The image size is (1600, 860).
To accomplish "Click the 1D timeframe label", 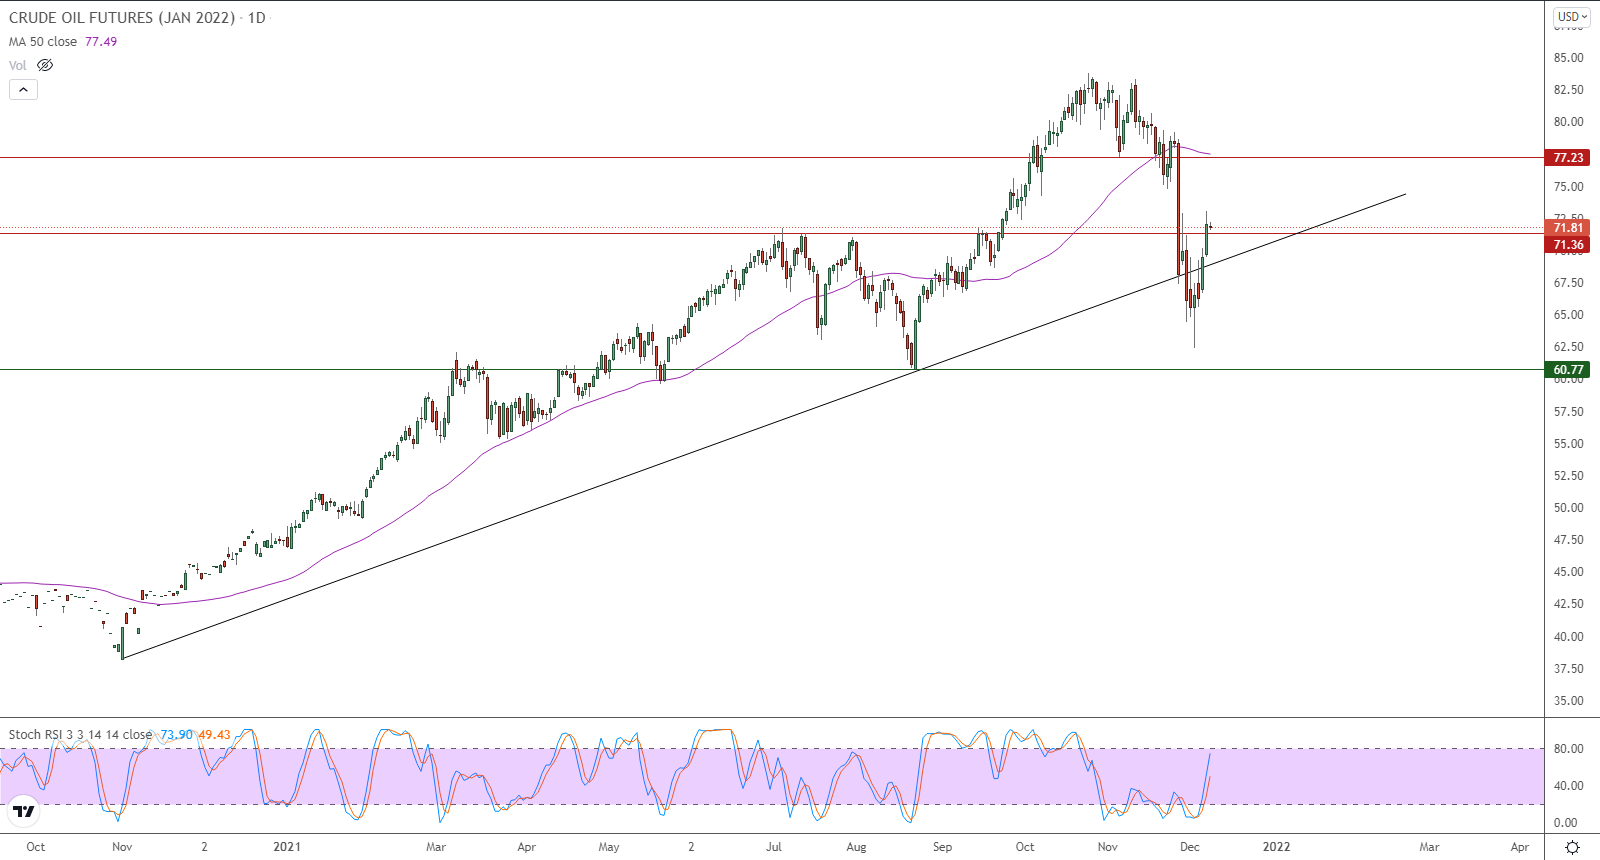I will 257,18.
